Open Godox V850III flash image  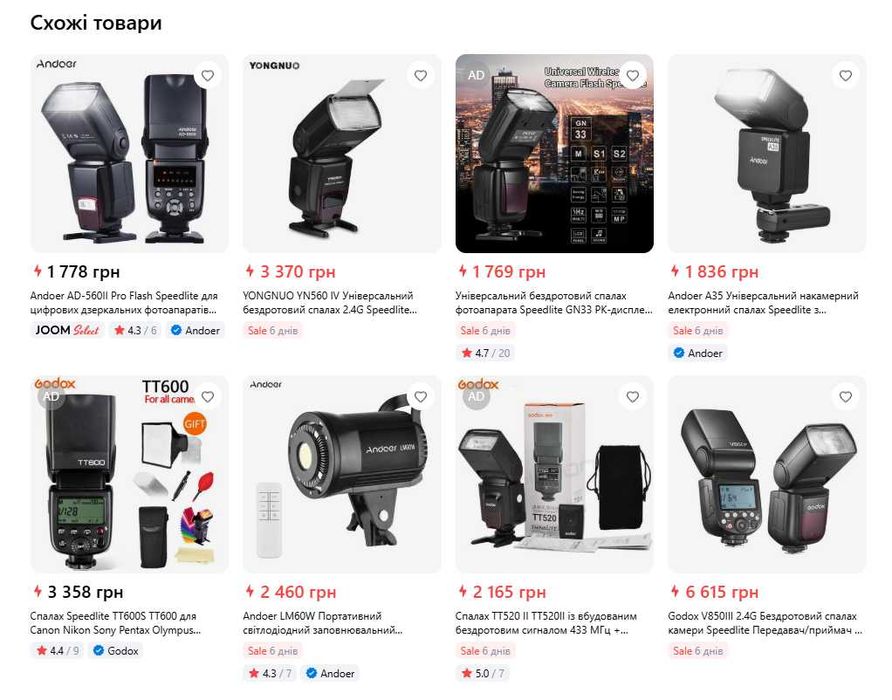click(767, 475)
